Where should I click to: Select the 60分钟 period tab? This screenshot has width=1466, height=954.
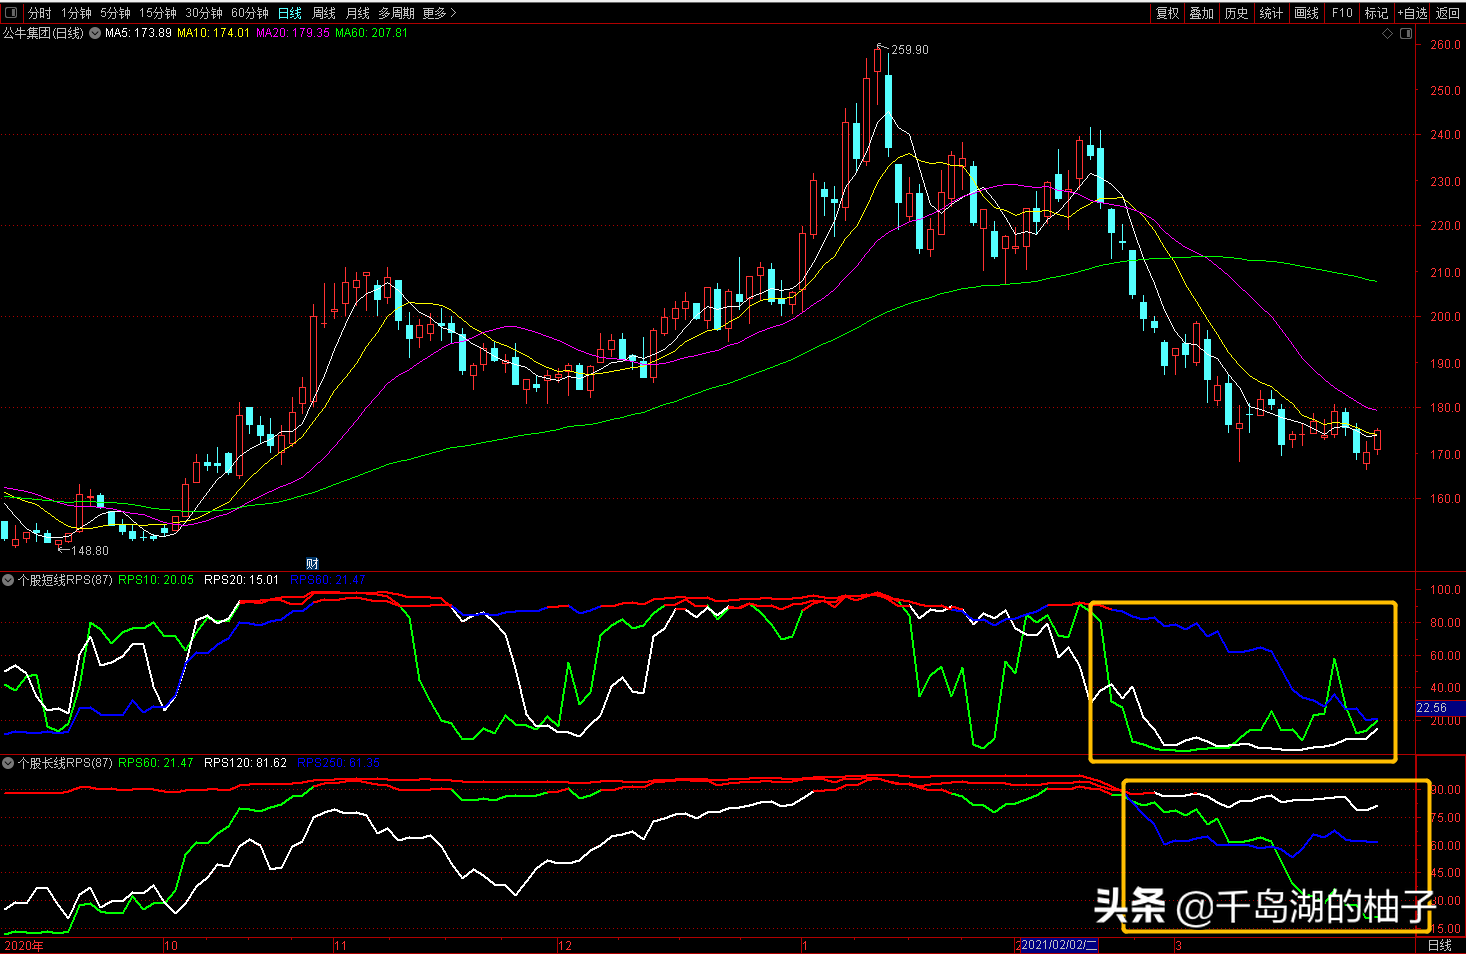250,13
